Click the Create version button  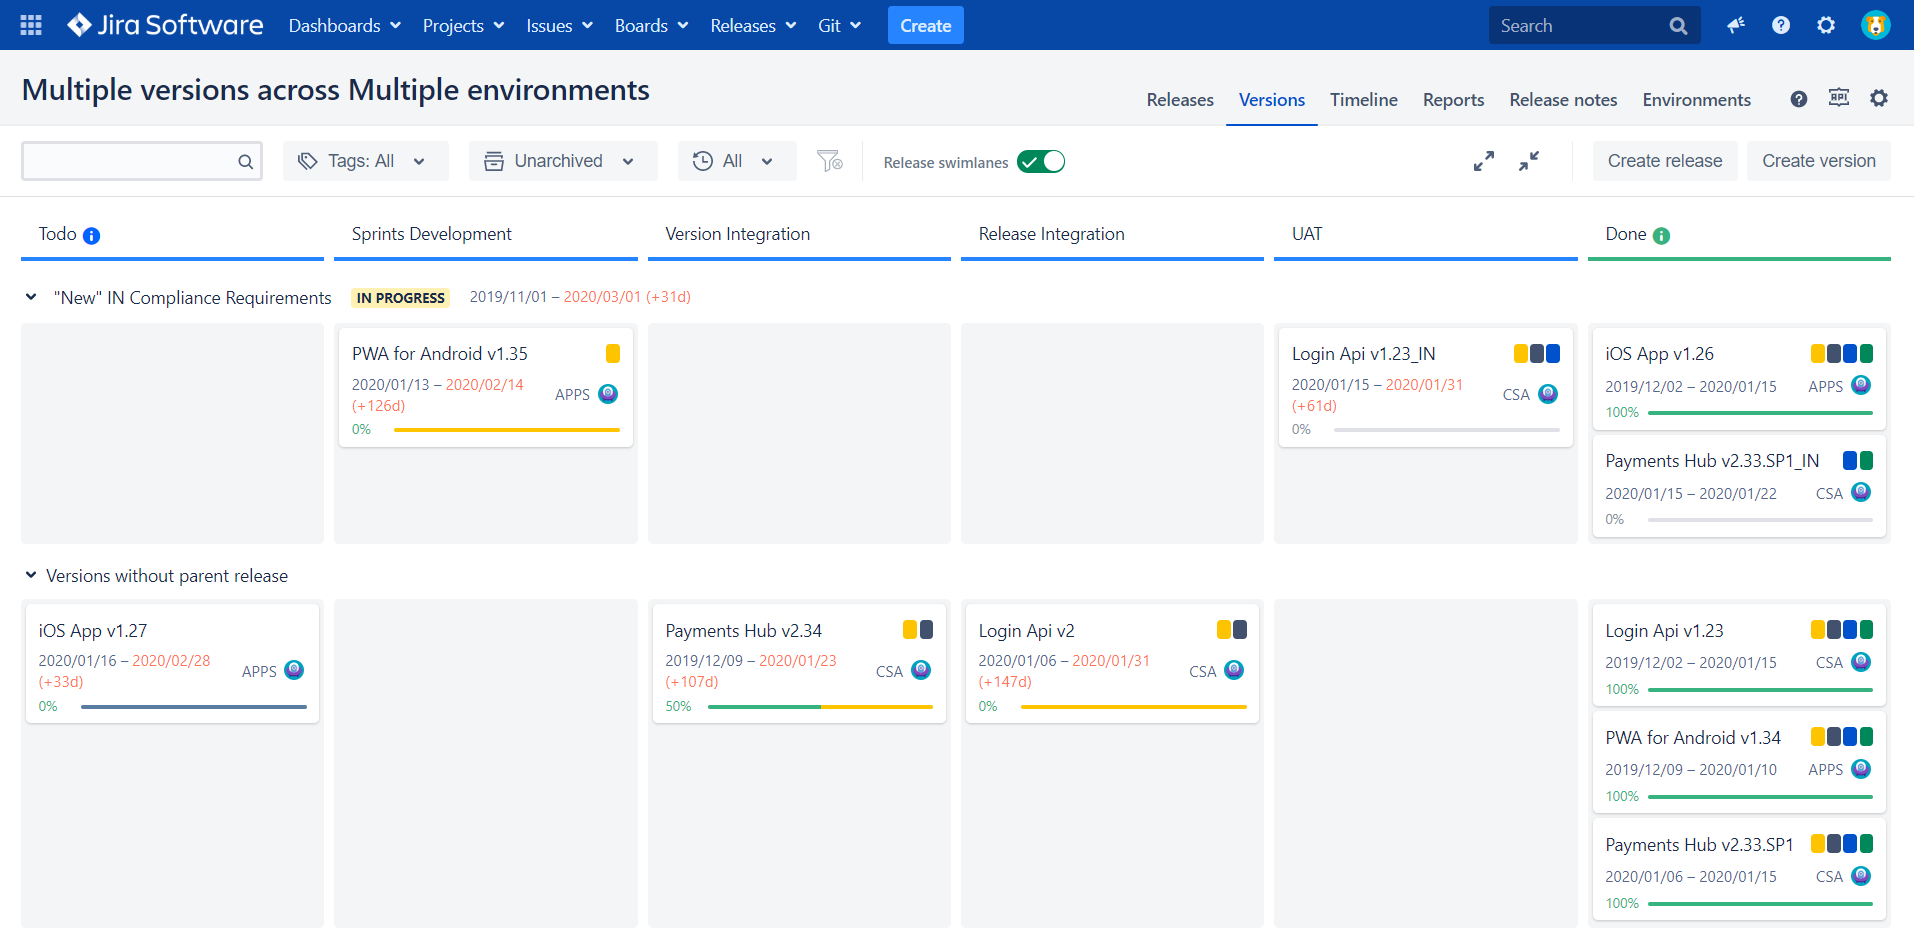(1818, 160)
